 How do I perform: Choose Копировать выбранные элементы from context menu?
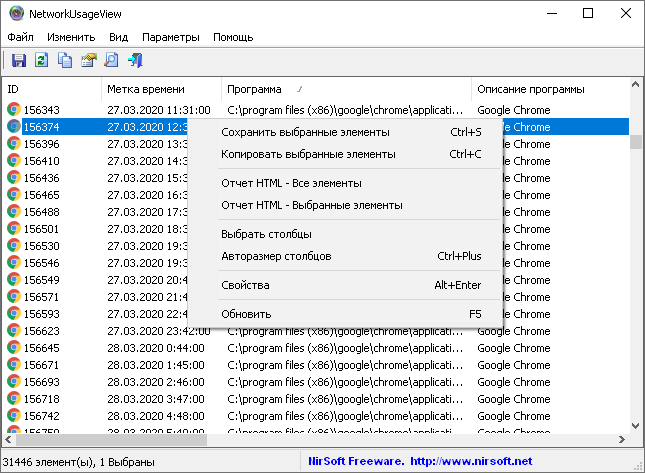point(345,154)
